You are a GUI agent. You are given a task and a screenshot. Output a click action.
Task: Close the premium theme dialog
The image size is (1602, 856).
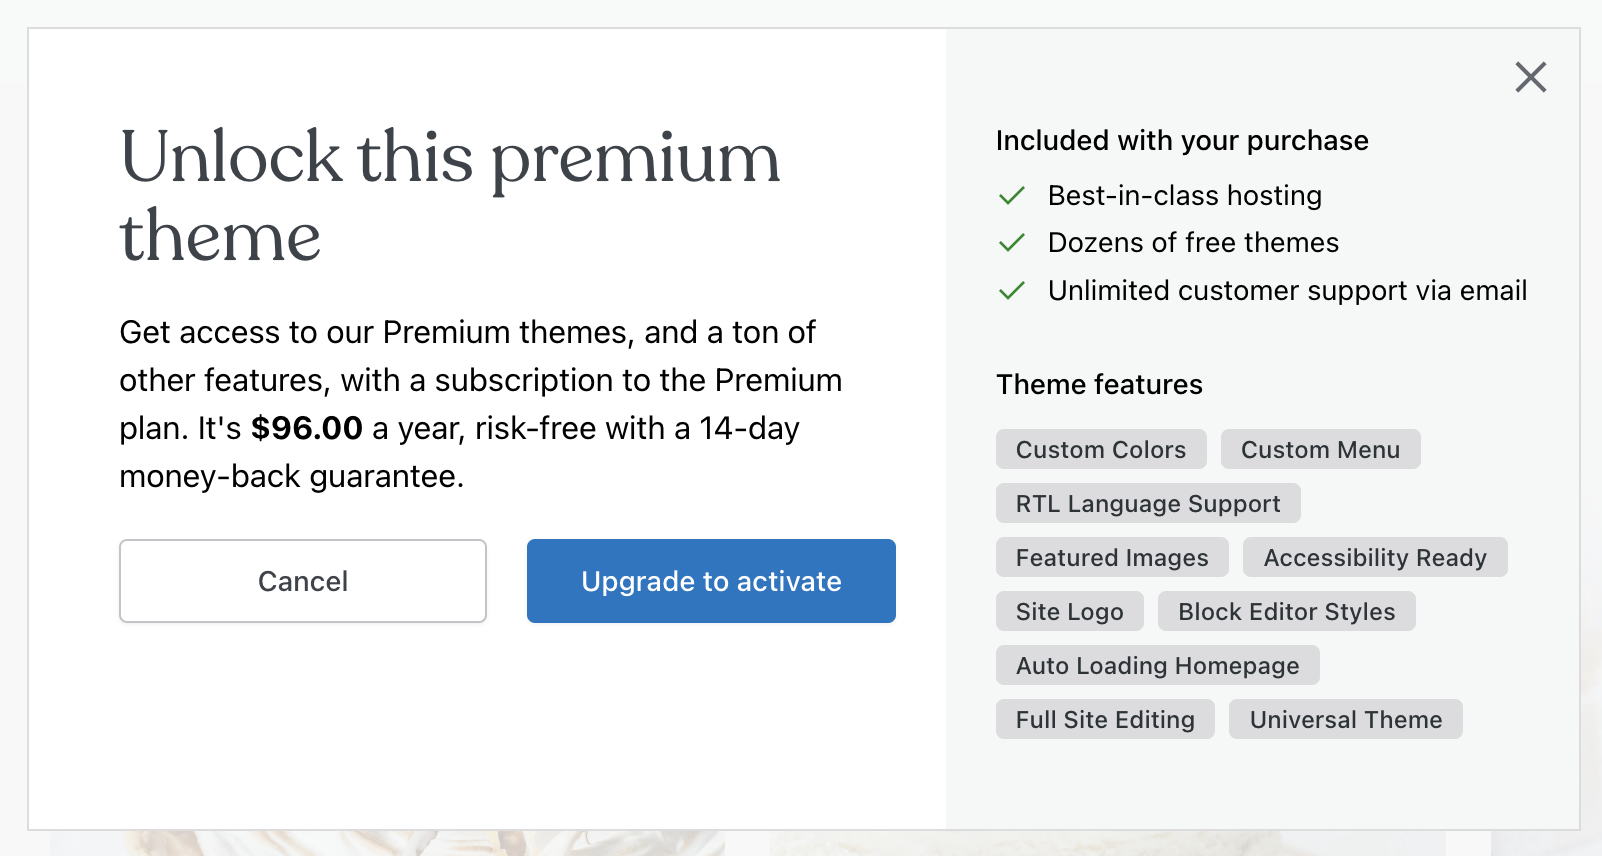click(x=1531, y=77)
